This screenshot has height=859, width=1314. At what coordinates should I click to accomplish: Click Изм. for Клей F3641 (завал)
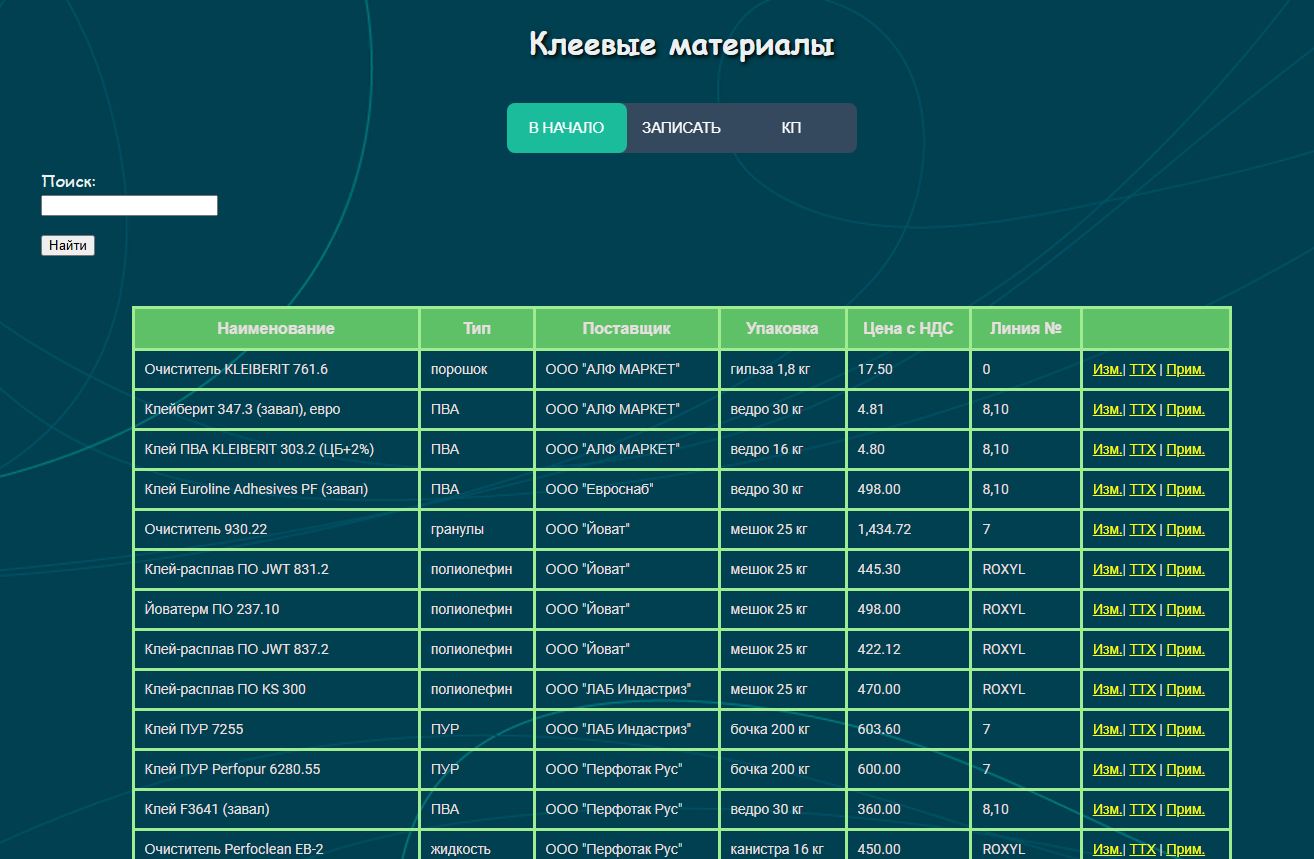pos(1107,809)
